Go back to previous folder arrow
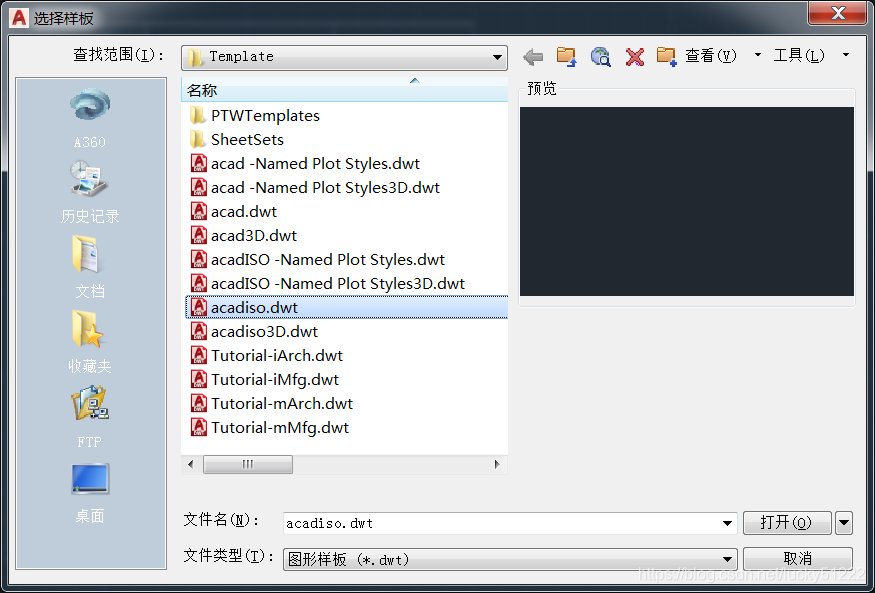The width and height of the screenshot is (875, 593). tap(533, 56)
